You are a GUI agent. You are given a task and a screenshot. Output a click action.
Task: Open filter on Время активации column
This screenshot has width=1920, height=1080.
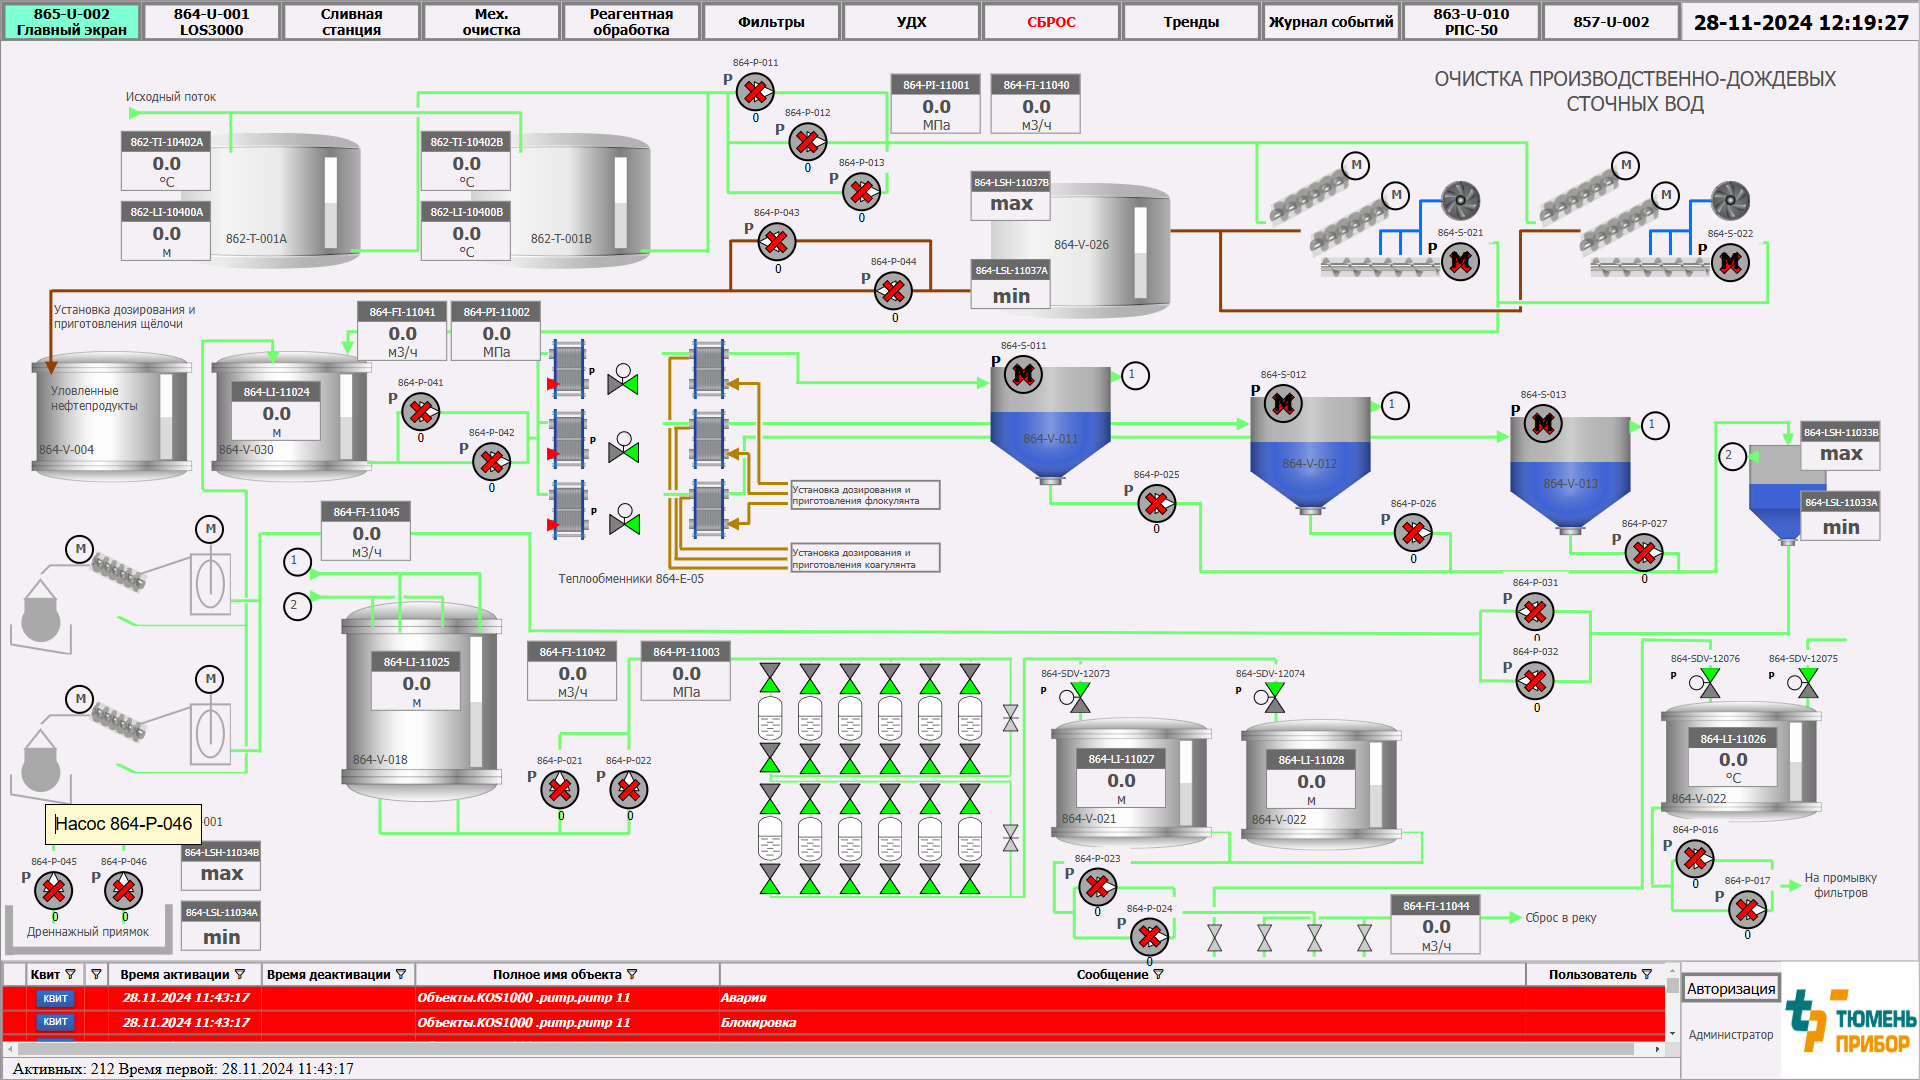(240, 974)
